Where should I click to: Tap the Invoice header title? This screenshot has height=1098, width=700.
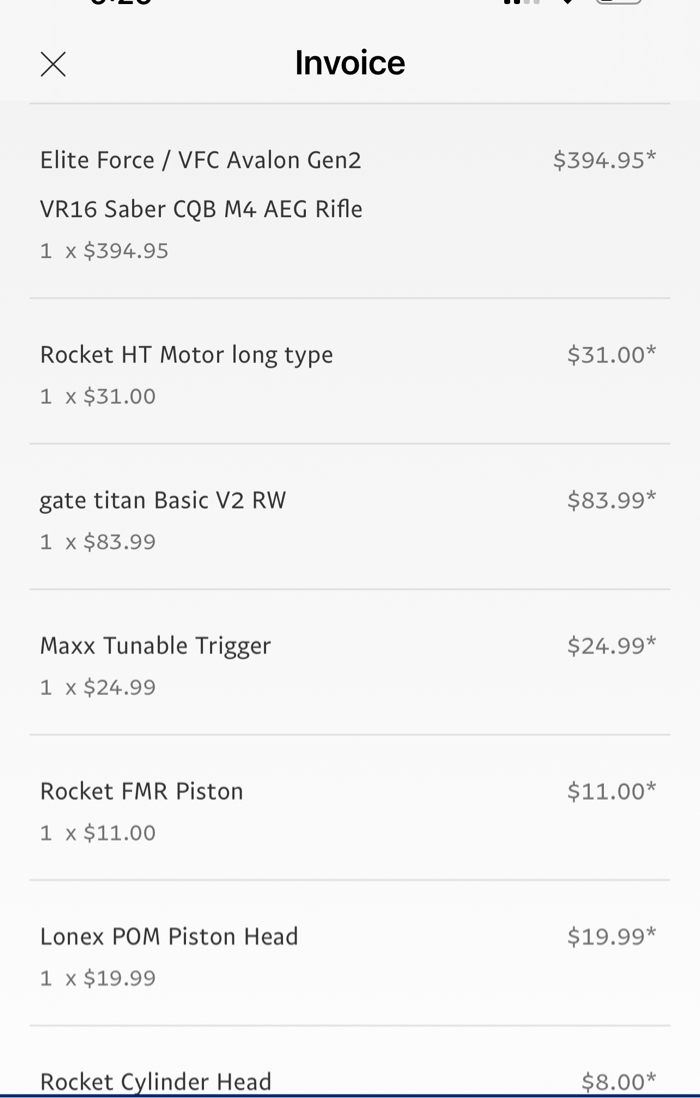(350, 63)
